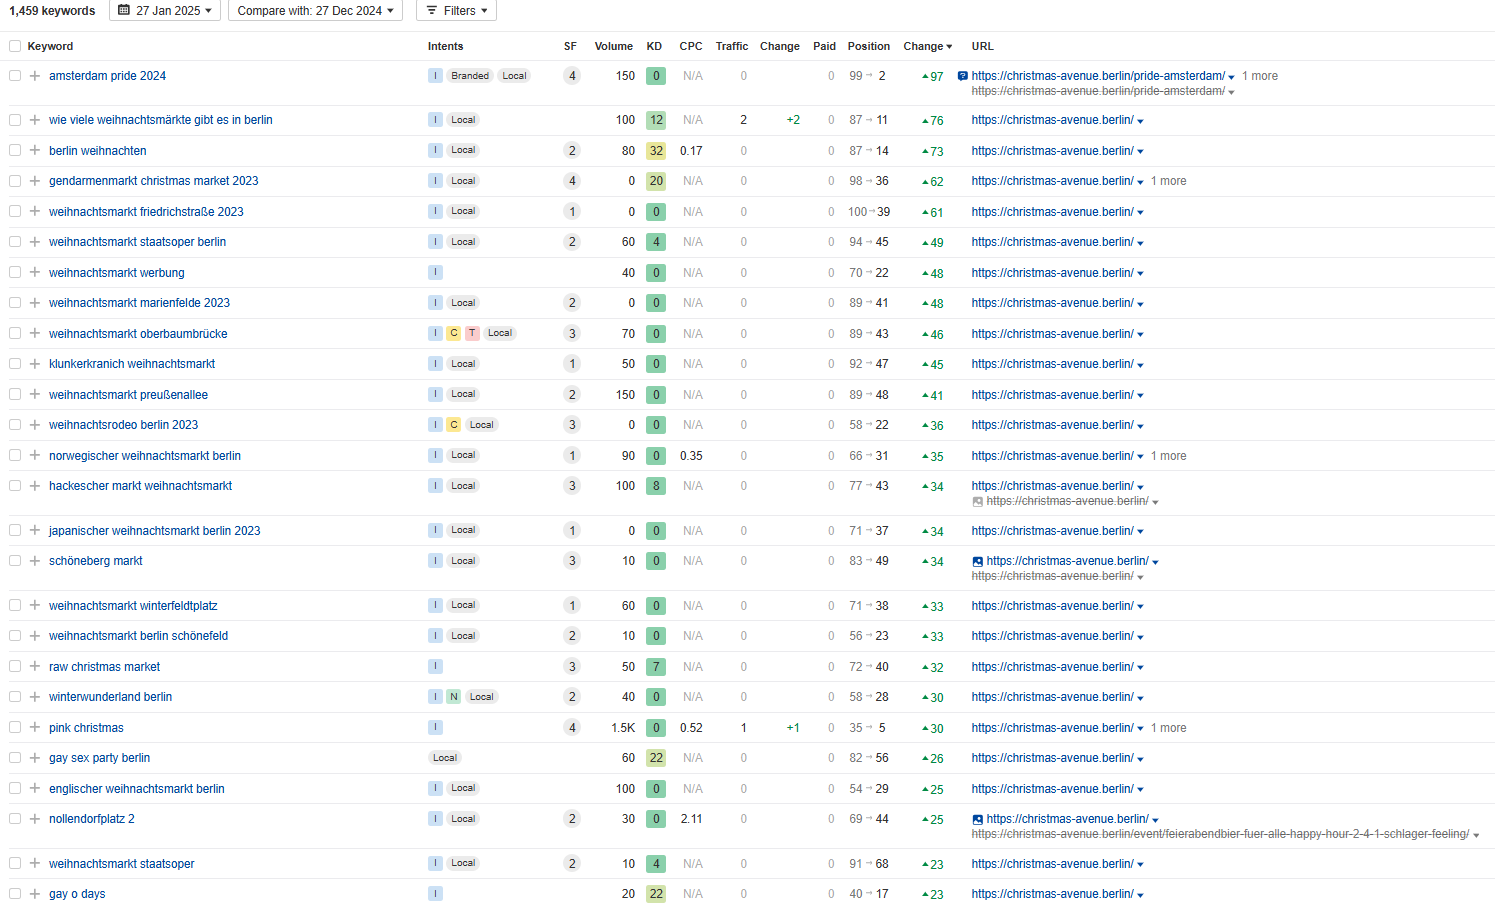1495x906 pixels.
Task: Click the green KD badge 32 for berlin weihnachten
Action: click(656, 151)
